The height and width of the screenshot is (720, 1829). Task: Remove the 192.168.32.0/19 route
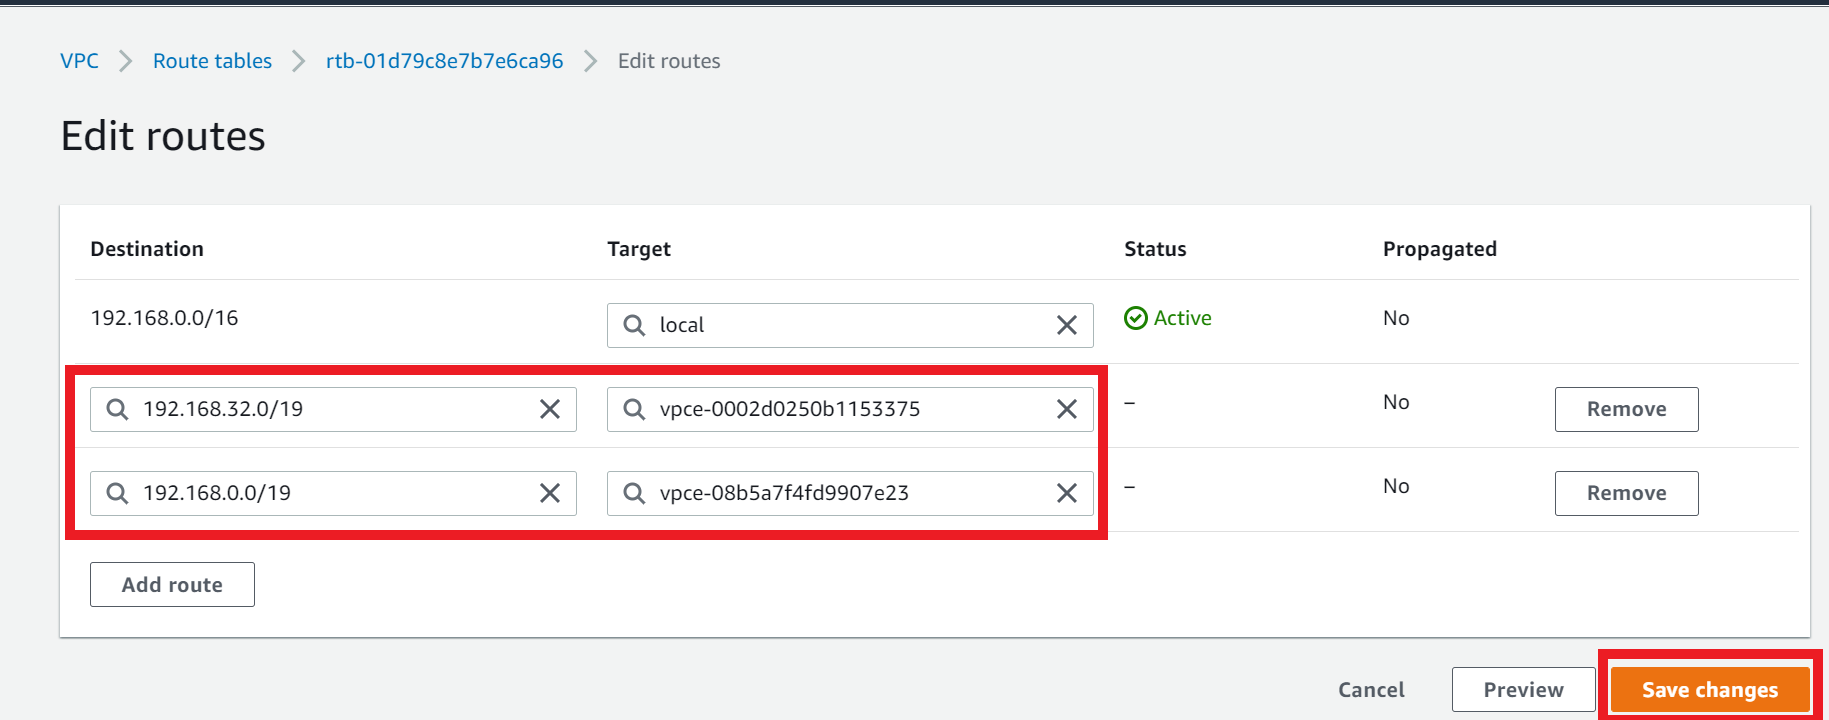click(x=1626, y=409)
